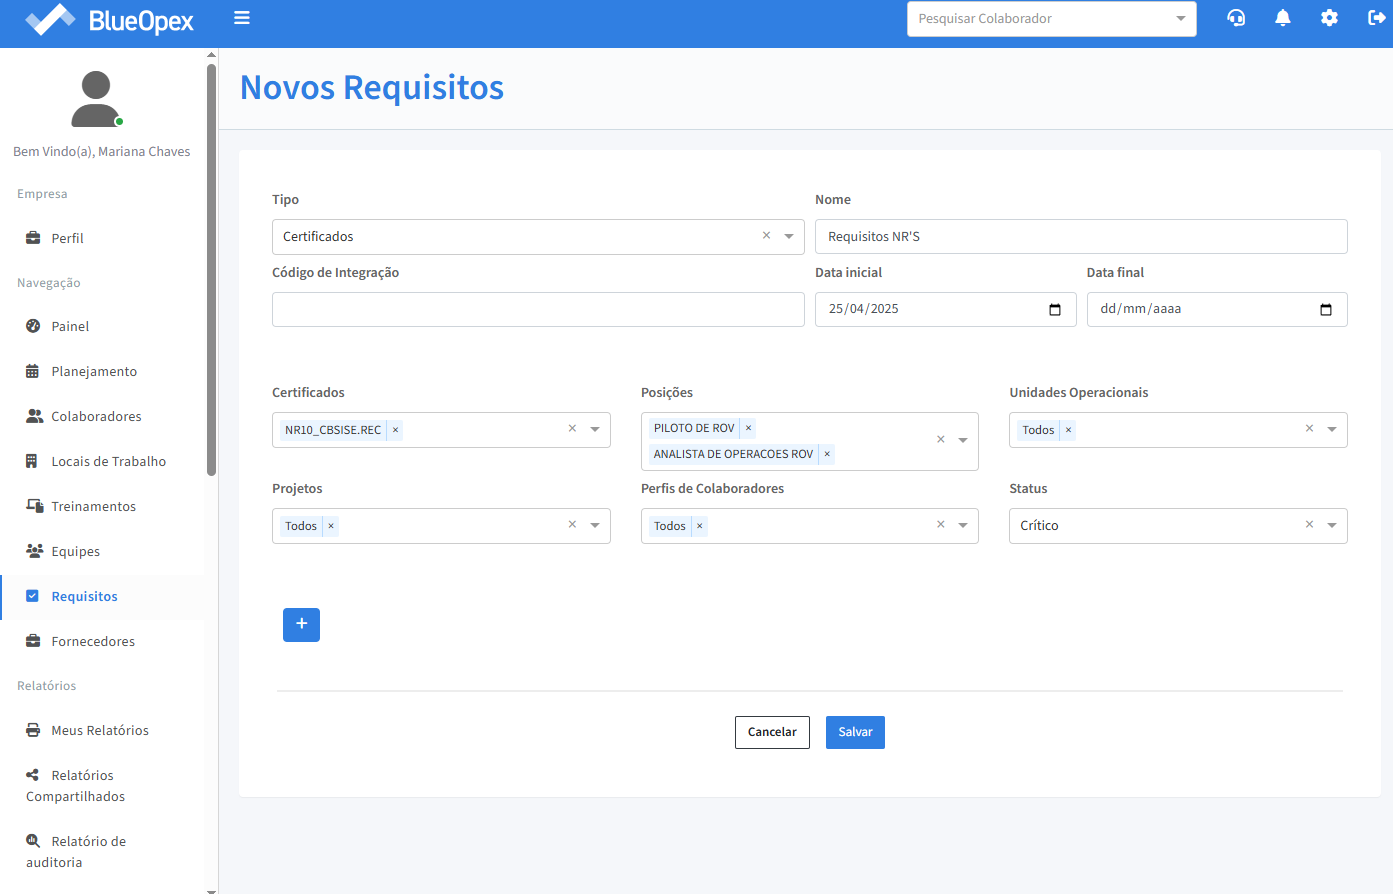The image size is (1393, 894).
Task: Click the Cancelar button
Action: [x=772, y=732]
